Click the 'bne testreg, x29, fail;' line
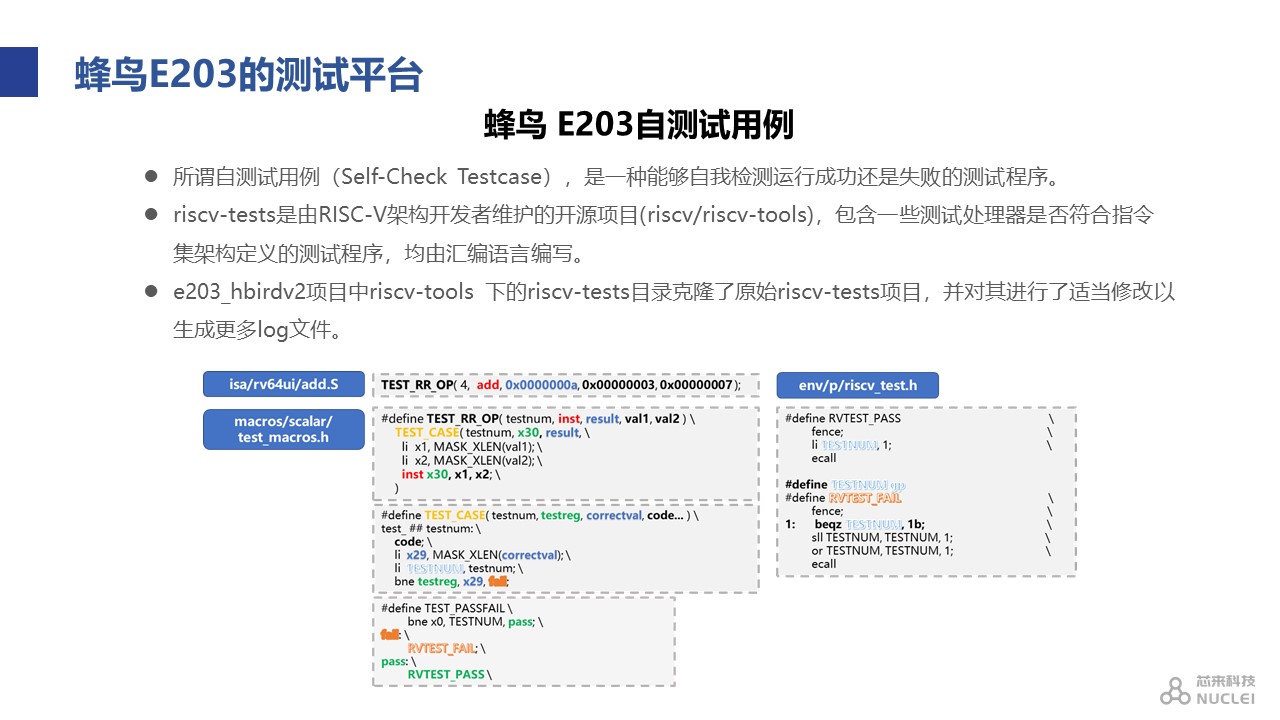 point(452,581)
